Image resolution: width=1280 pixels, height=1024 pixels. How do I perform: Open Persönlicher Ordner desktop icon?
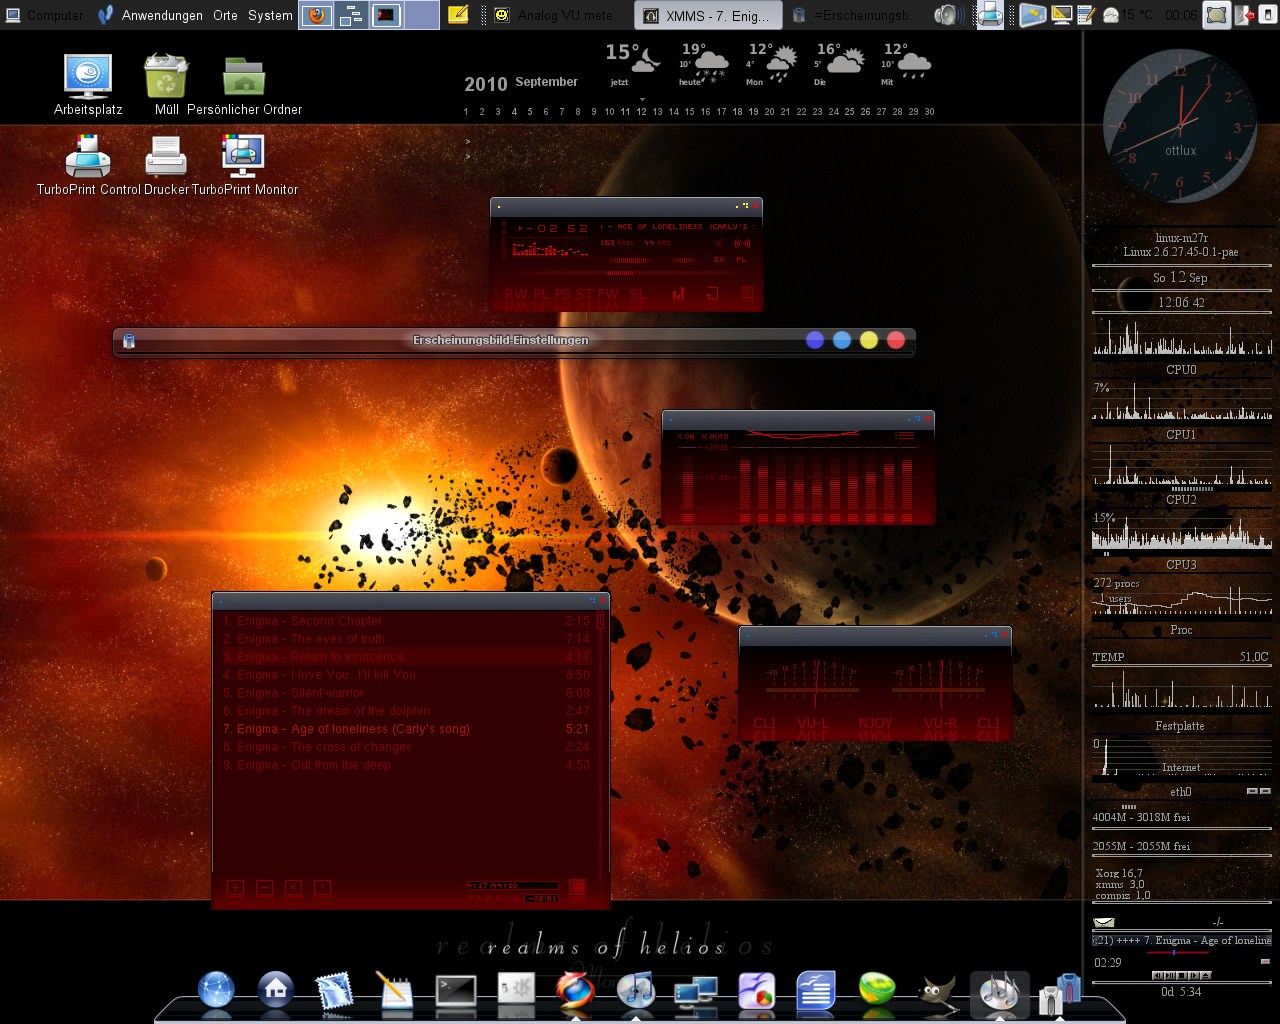244,85
